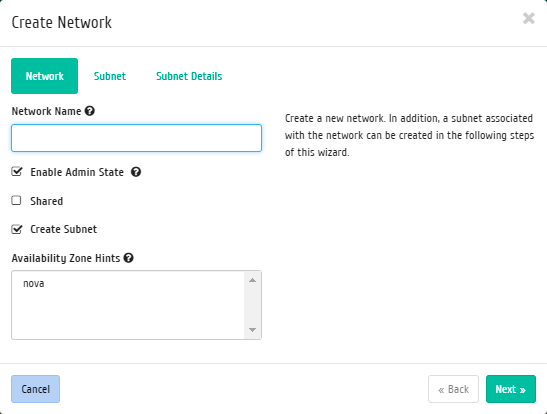Viewport: 547px width, 414px height.
Task: Focus the Network Name input field
Action: [136, 138]
